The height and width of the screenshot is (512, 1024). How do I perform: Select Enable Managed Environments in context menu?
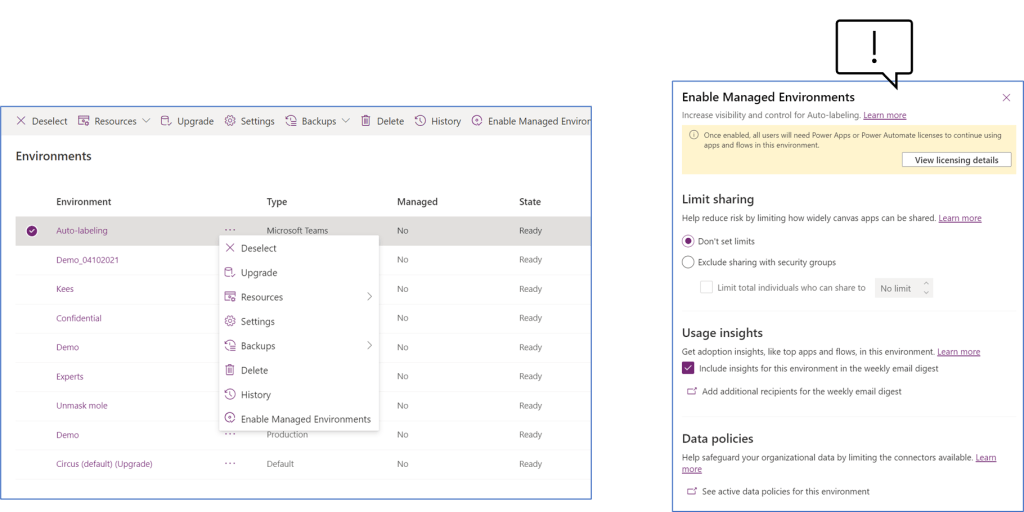point(305,419)
